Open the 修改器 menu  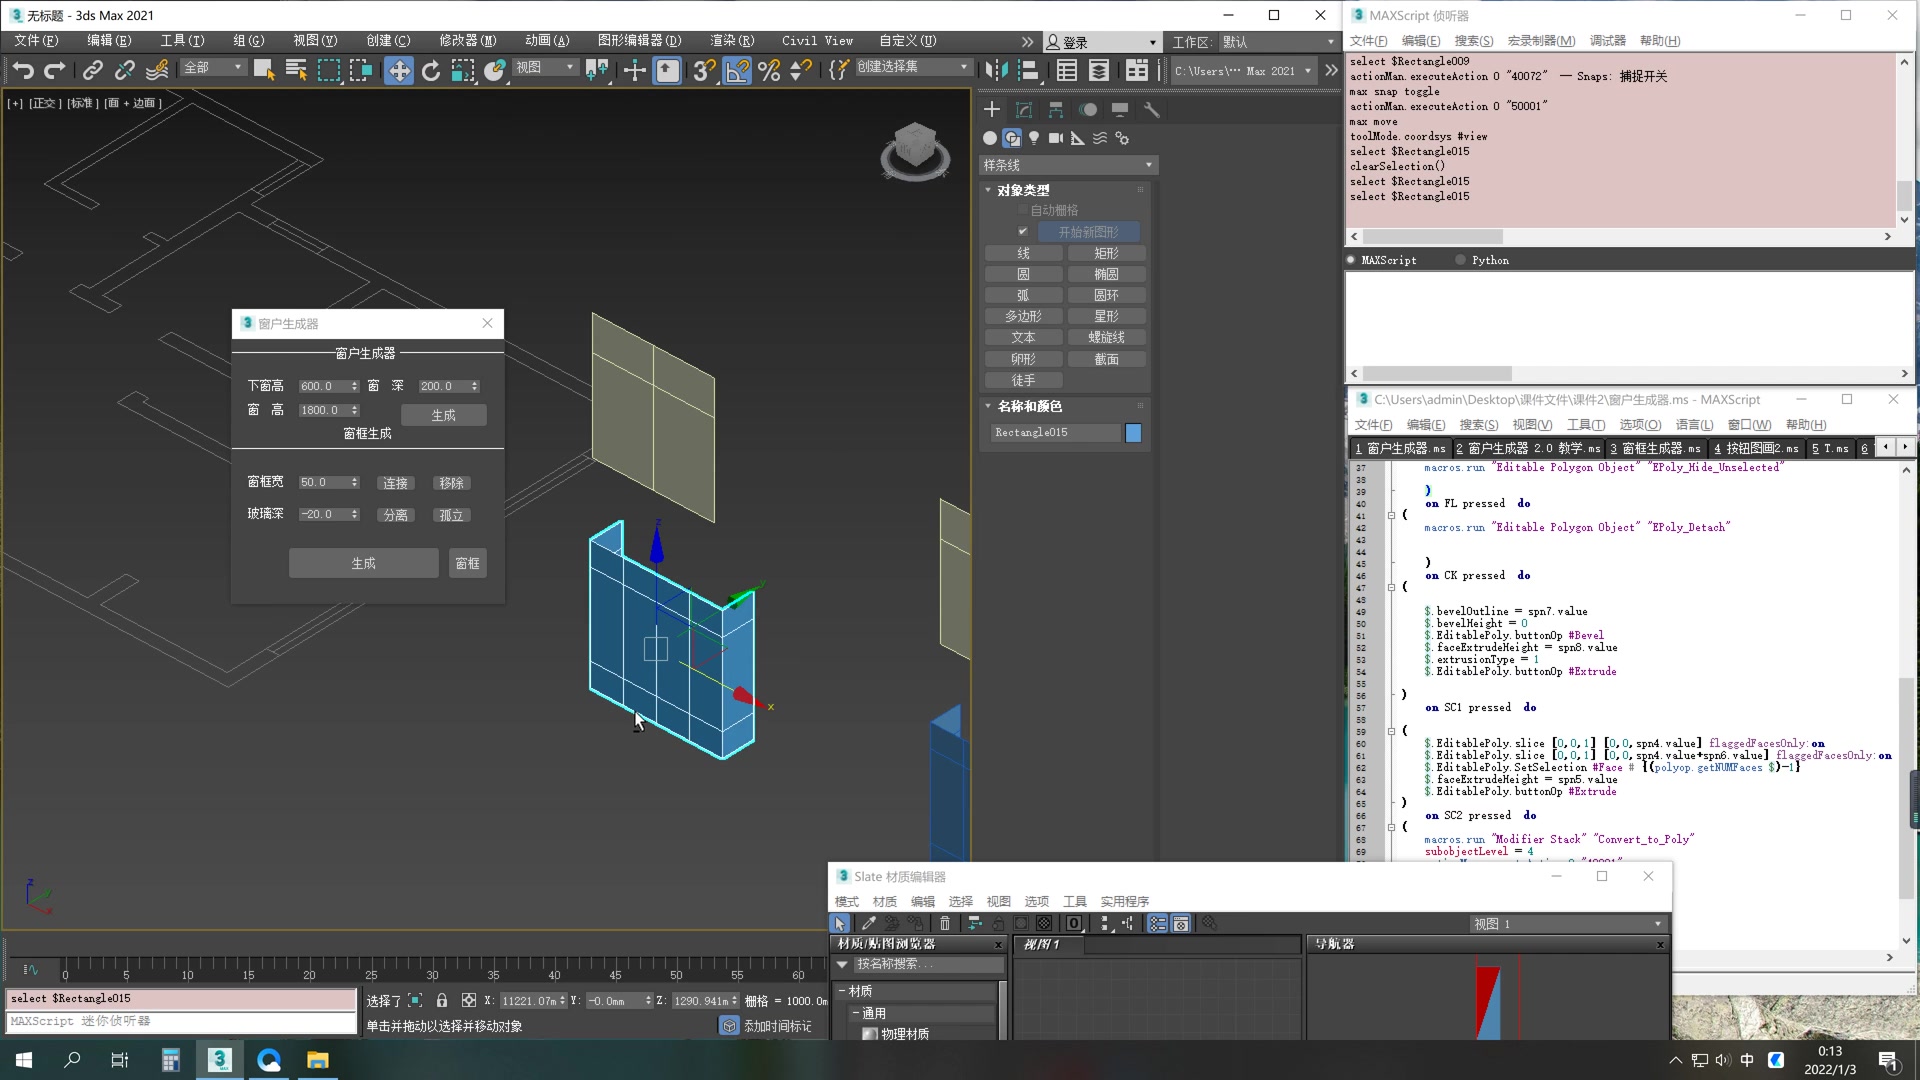pyautogui.click(x=467, y=41)
